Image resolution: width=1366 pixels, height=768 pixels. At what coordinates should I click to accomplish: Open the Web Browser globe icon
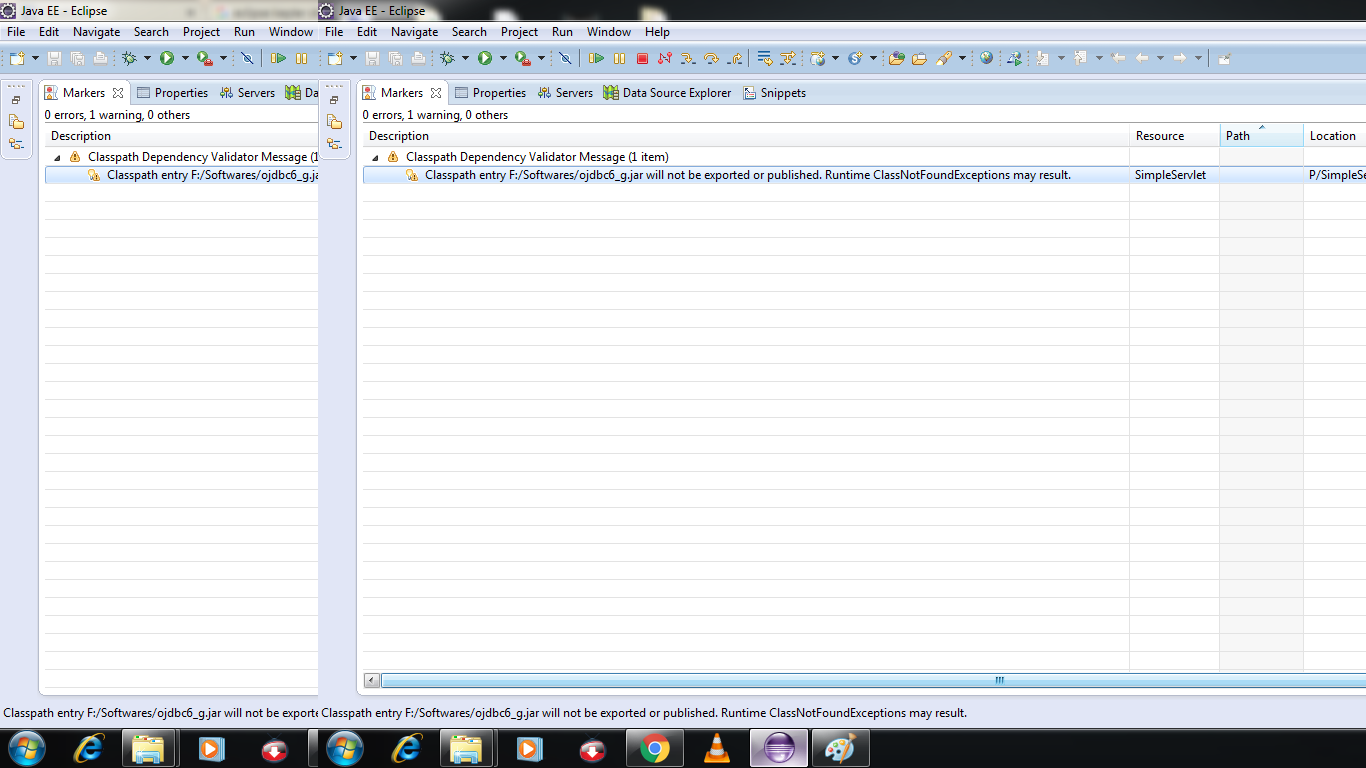coord(987,59)
